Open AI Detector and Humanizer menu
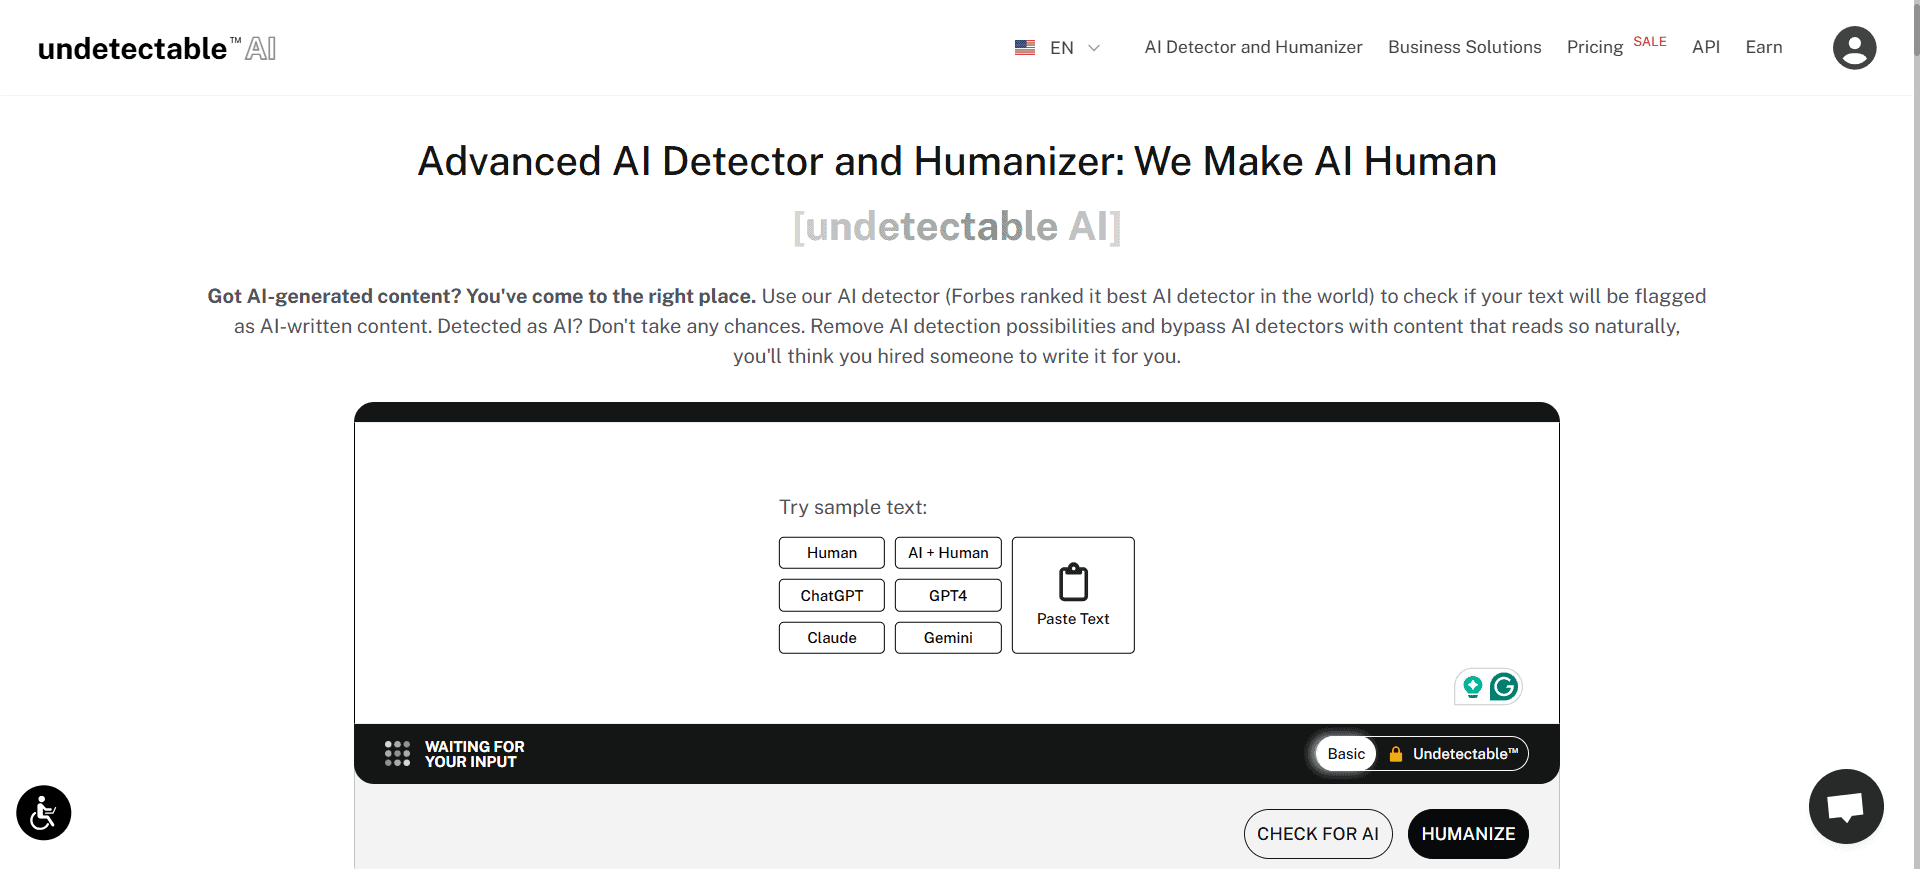This screenshot has height=869, width=1920. (x=1253, y=47)
